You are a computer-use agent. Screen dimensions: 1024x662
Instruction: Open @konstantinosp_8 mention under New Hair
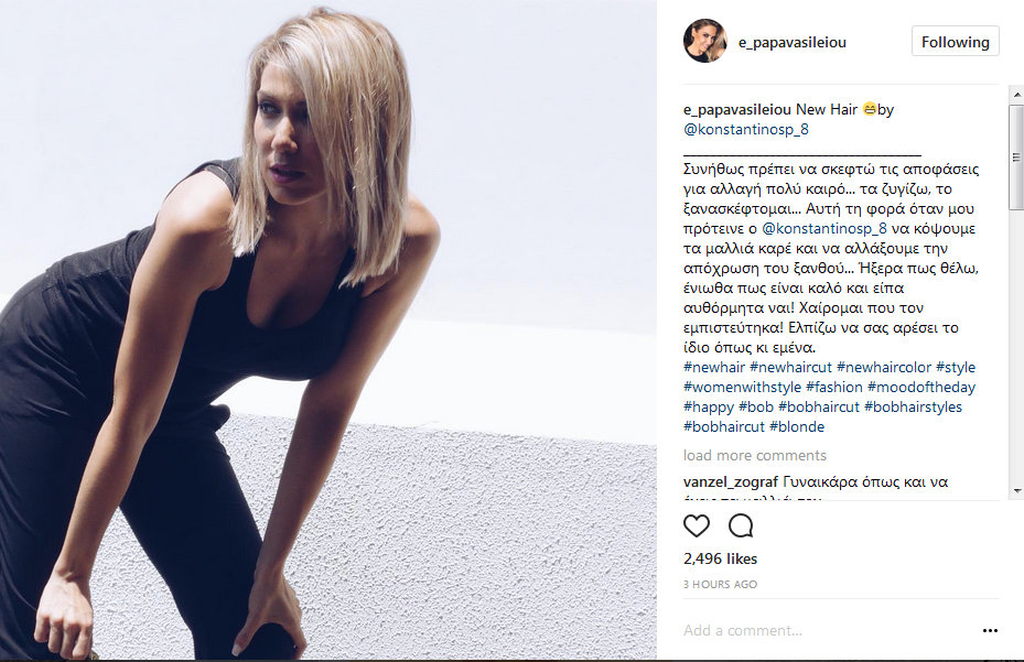[746, 129]
